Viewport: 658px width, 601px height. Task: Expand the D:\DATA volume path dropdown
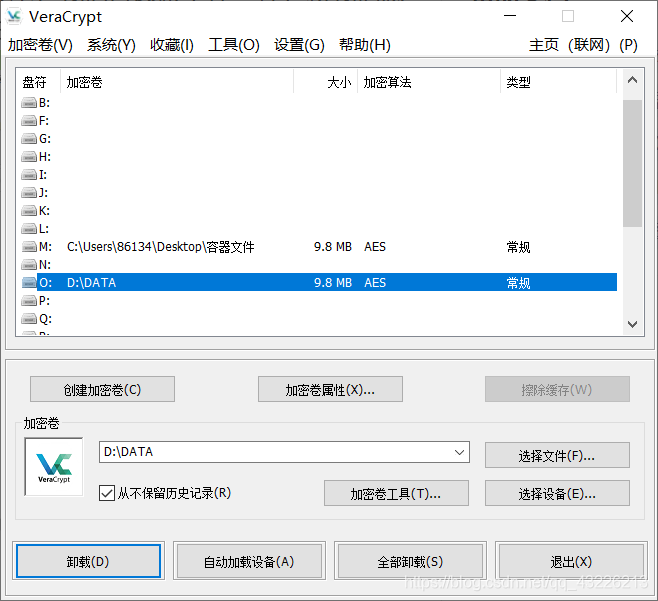tap(459, 452)
